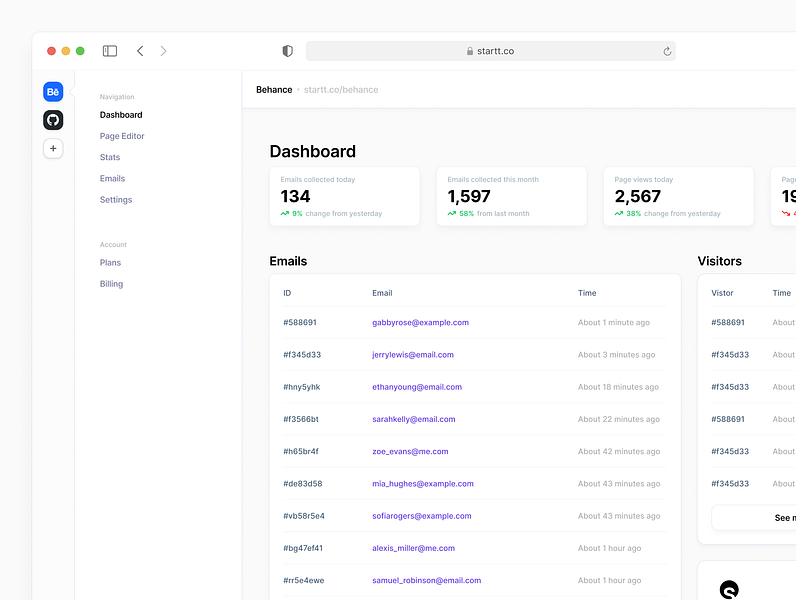Click 'About 1 minute ago' time cell
The height and width of the screenshot is (600, 796).
[614, 322]
